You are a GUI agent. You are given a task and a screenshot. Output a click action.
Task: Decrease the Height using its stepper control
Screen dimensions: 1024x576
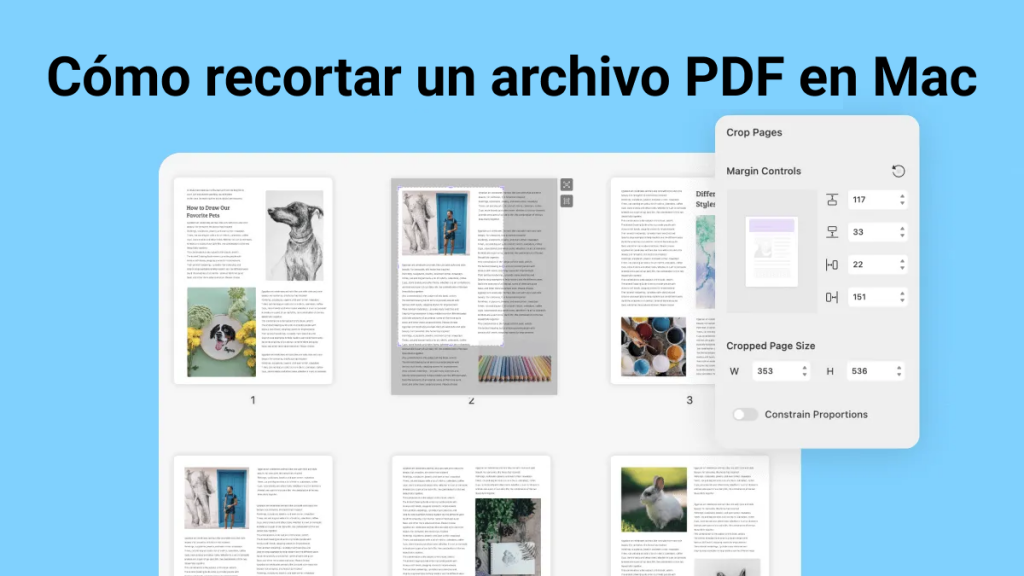coord(898,373)
